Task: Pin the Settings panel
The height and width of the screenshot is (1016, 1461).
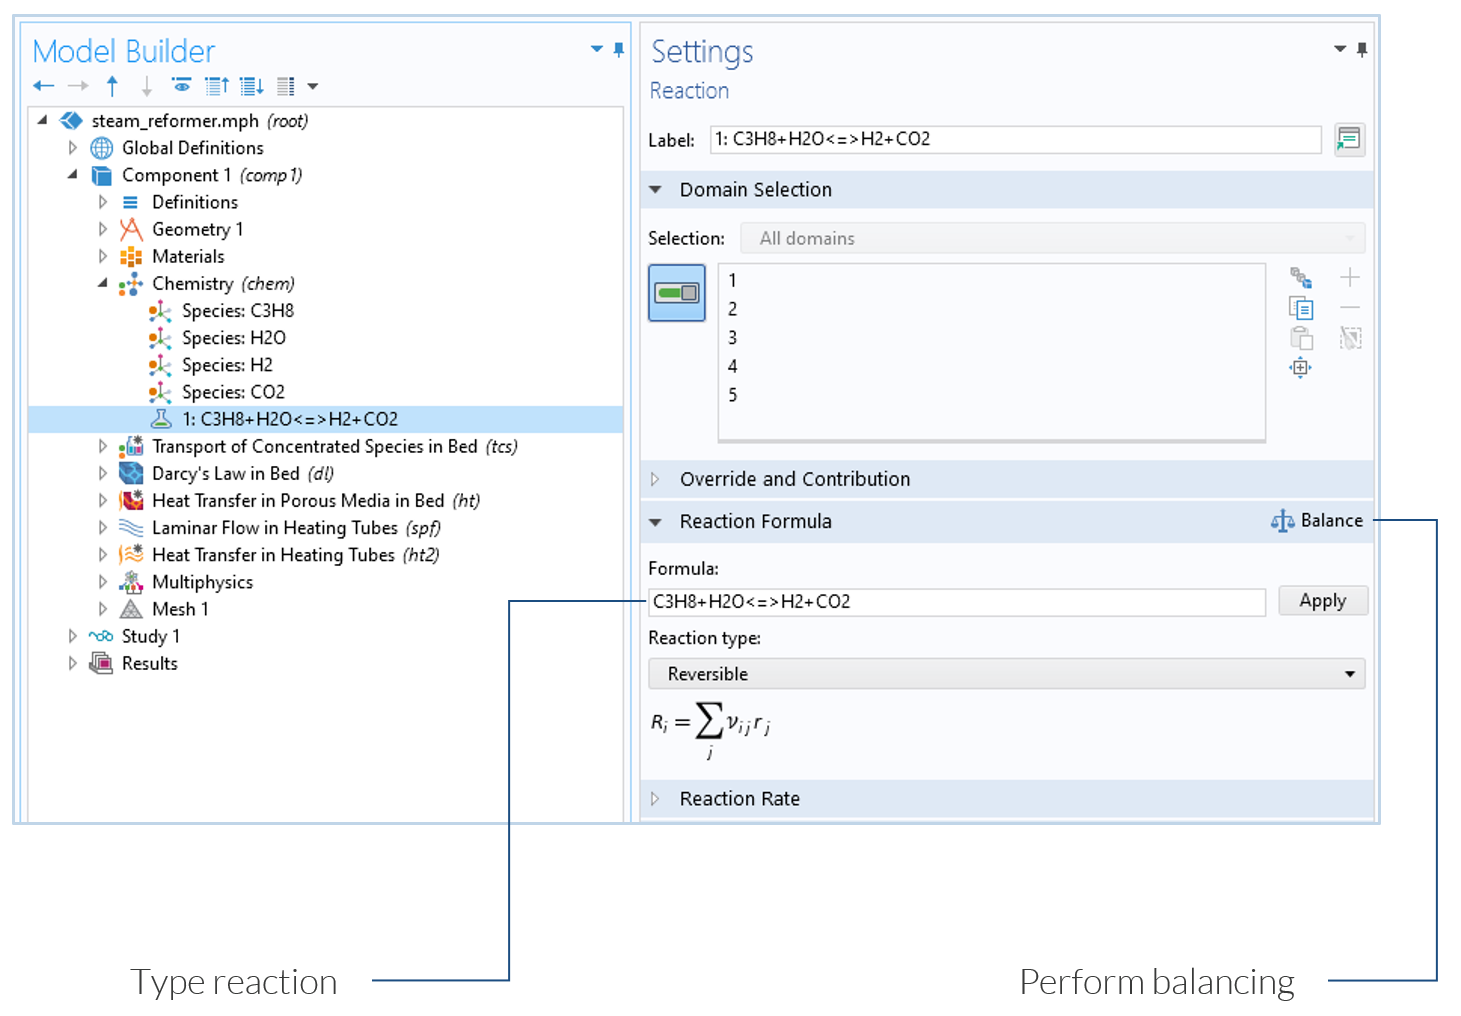Action: point(1361,50)
